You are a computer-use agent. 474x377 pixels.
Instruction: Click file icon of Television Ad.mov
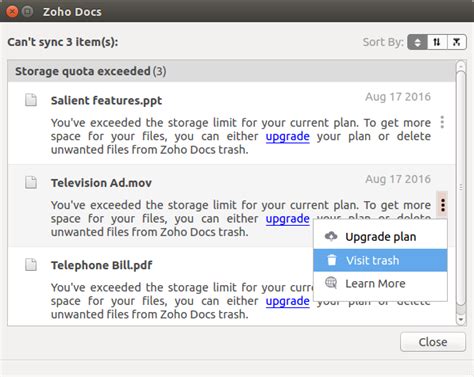31,182
